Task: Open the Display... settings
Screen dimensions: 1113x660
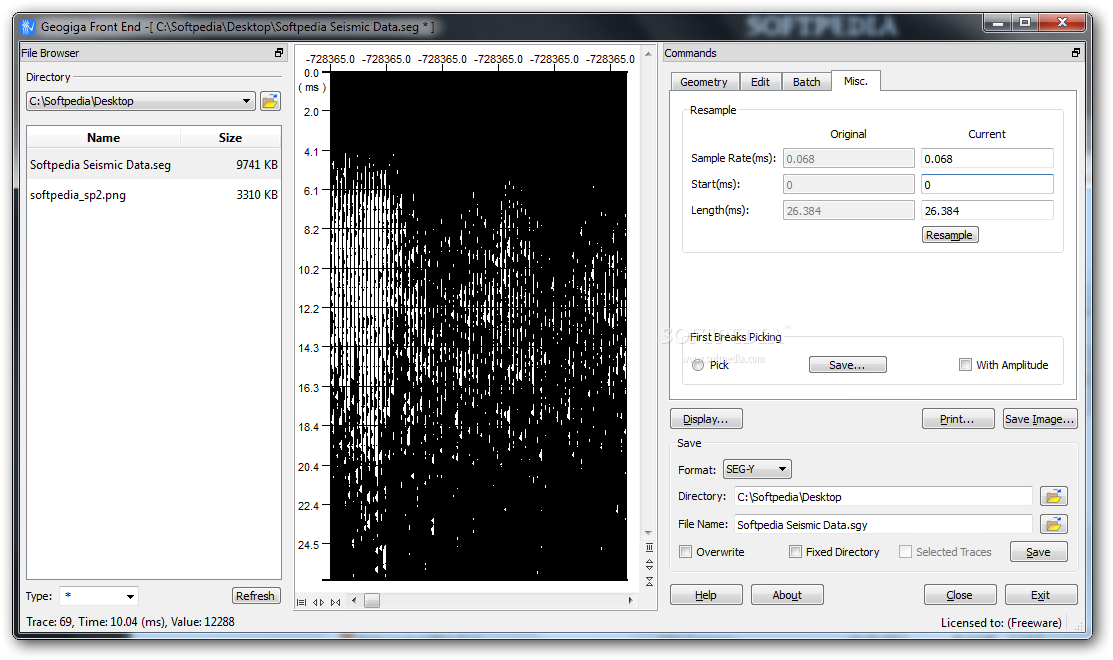Action: (x=706, y=419)
